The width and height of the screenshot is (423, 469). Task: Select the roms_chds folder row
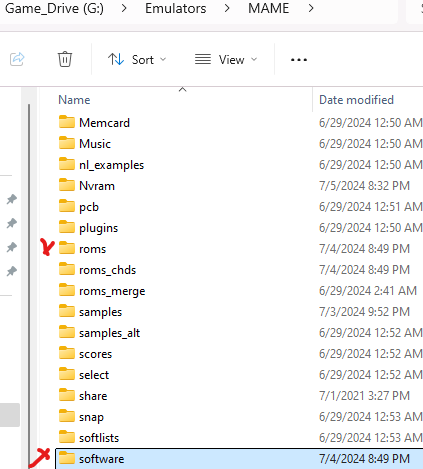[239, 269]
